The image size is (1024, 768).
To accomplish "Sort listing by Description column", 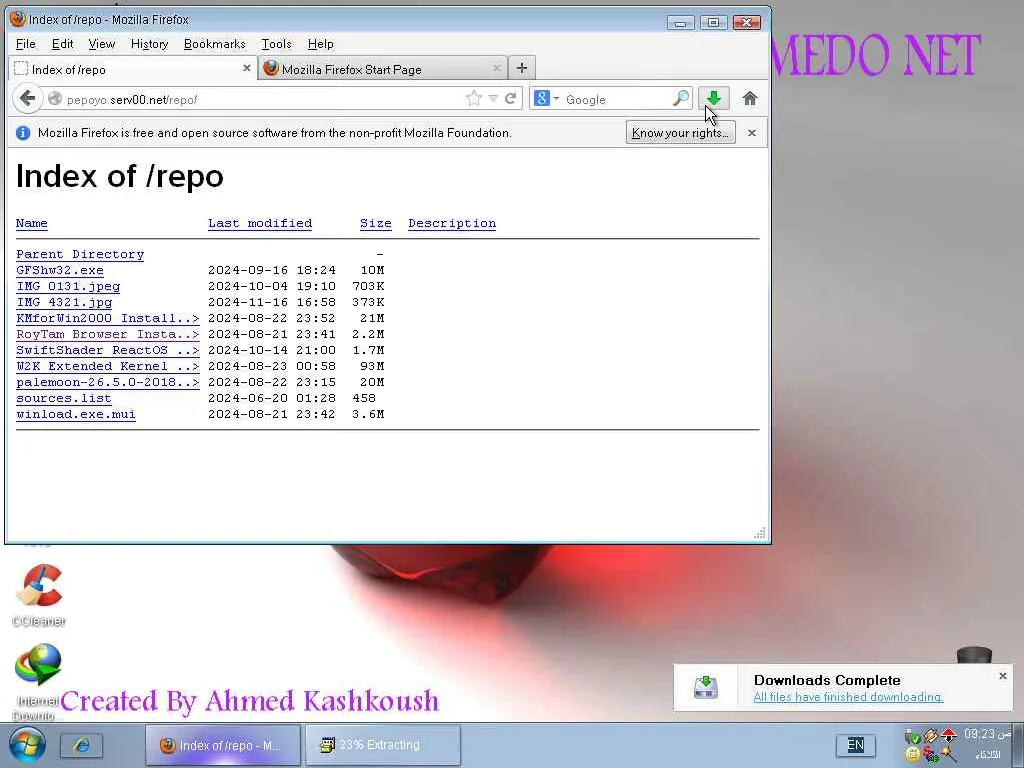I will coord(452,223).
